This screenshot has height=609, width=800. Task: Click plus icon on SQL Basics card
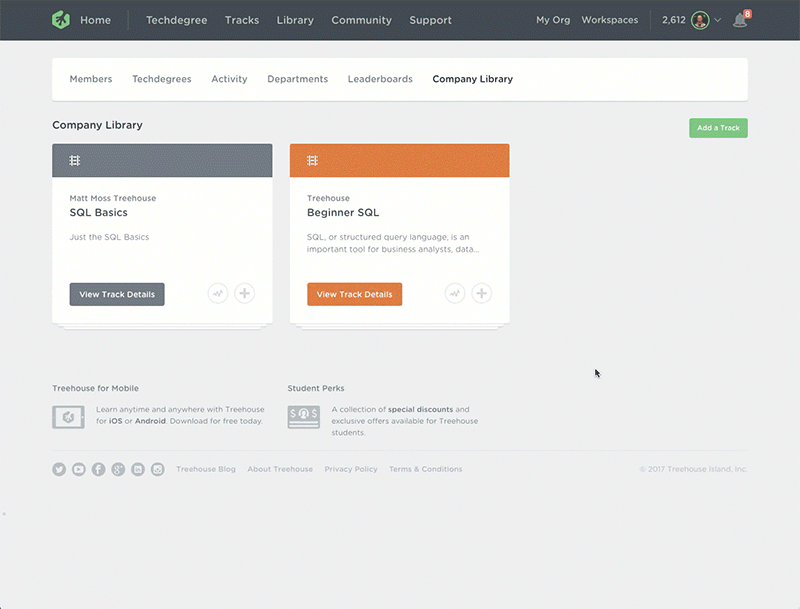coord(244,293)
